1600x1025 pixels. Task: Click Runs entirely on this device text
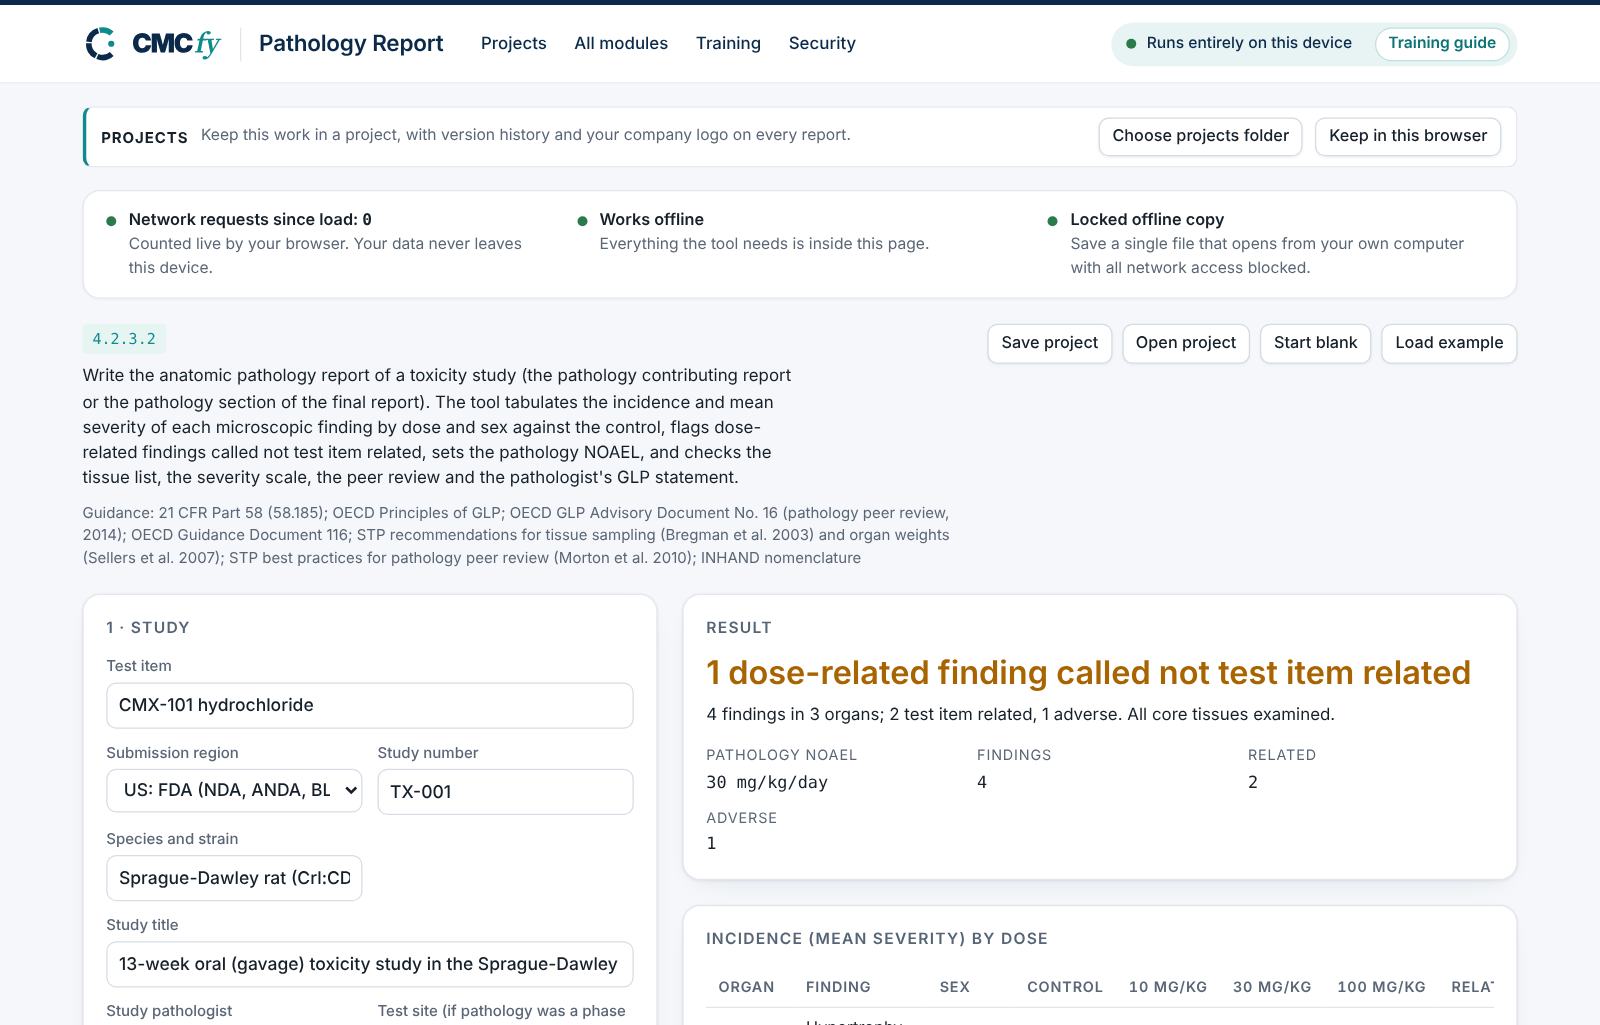[x=1249, y=43]
